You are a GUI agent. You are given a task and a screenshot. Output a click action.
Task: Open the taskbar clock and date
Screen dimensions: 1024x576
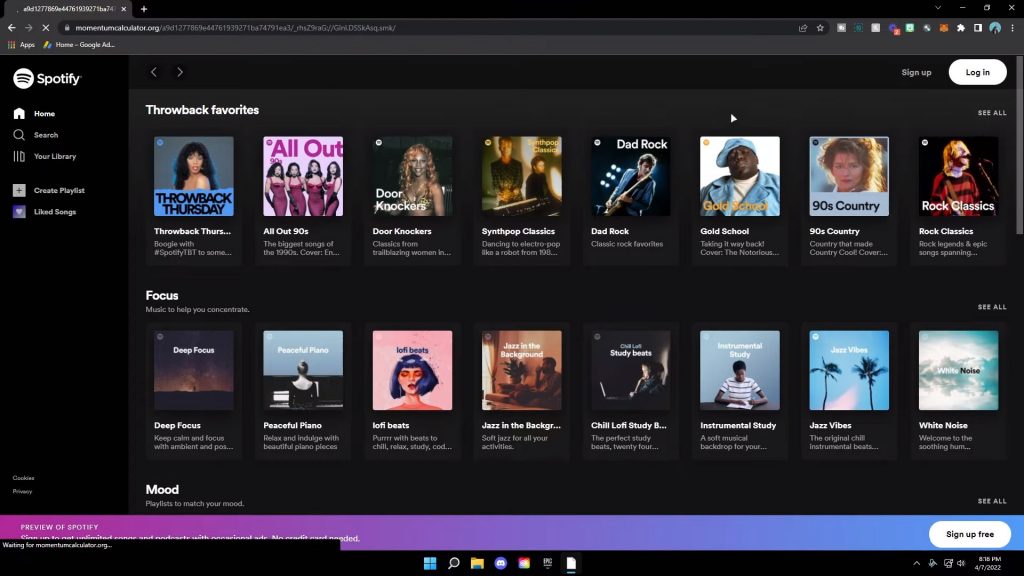[988, 564]
